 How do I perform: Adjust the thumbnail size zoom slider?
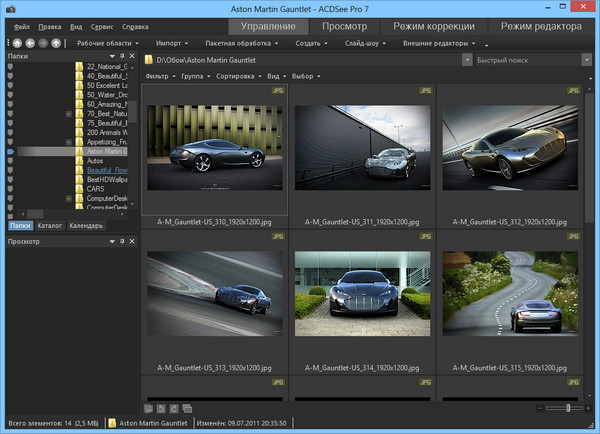pyautogui.click(x=568, y=408)
